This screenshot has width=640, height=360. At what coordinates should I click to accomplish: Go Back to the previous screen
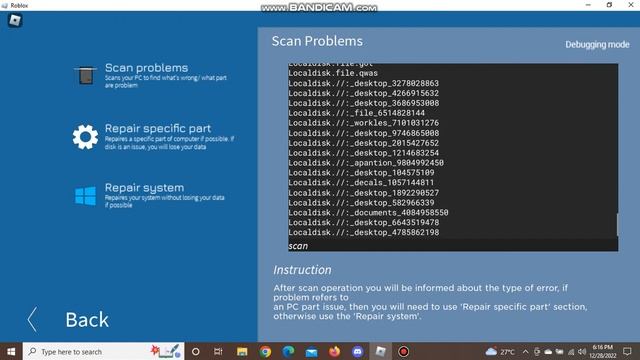coord(87,320)
